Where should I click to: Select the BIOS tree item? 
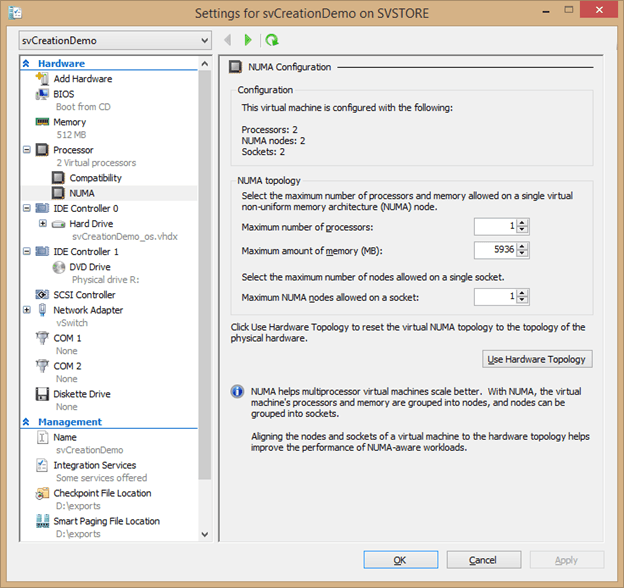point(64,94)
